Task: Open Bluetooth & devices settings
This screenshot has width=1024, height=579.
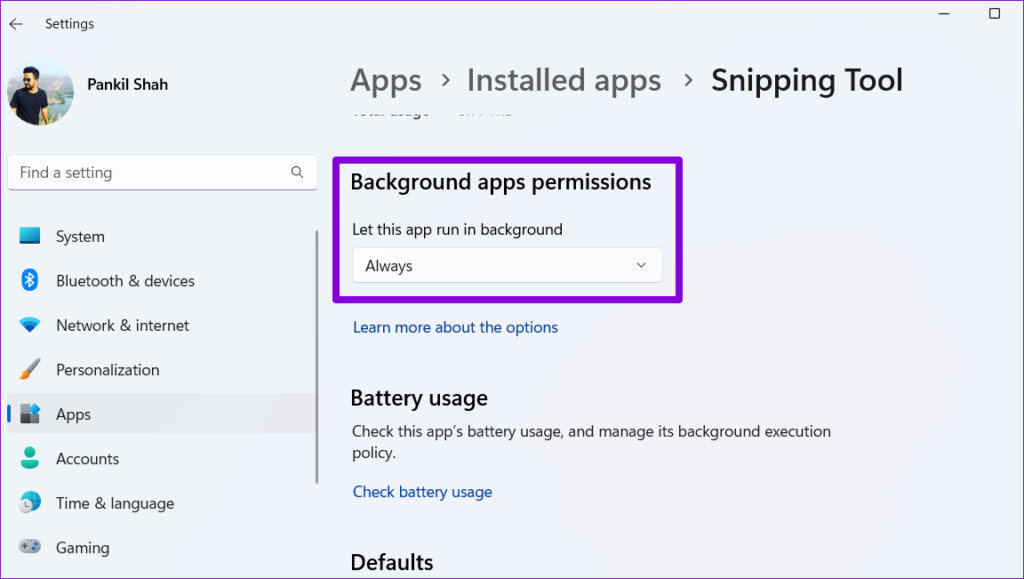Action: pos(29,281)
